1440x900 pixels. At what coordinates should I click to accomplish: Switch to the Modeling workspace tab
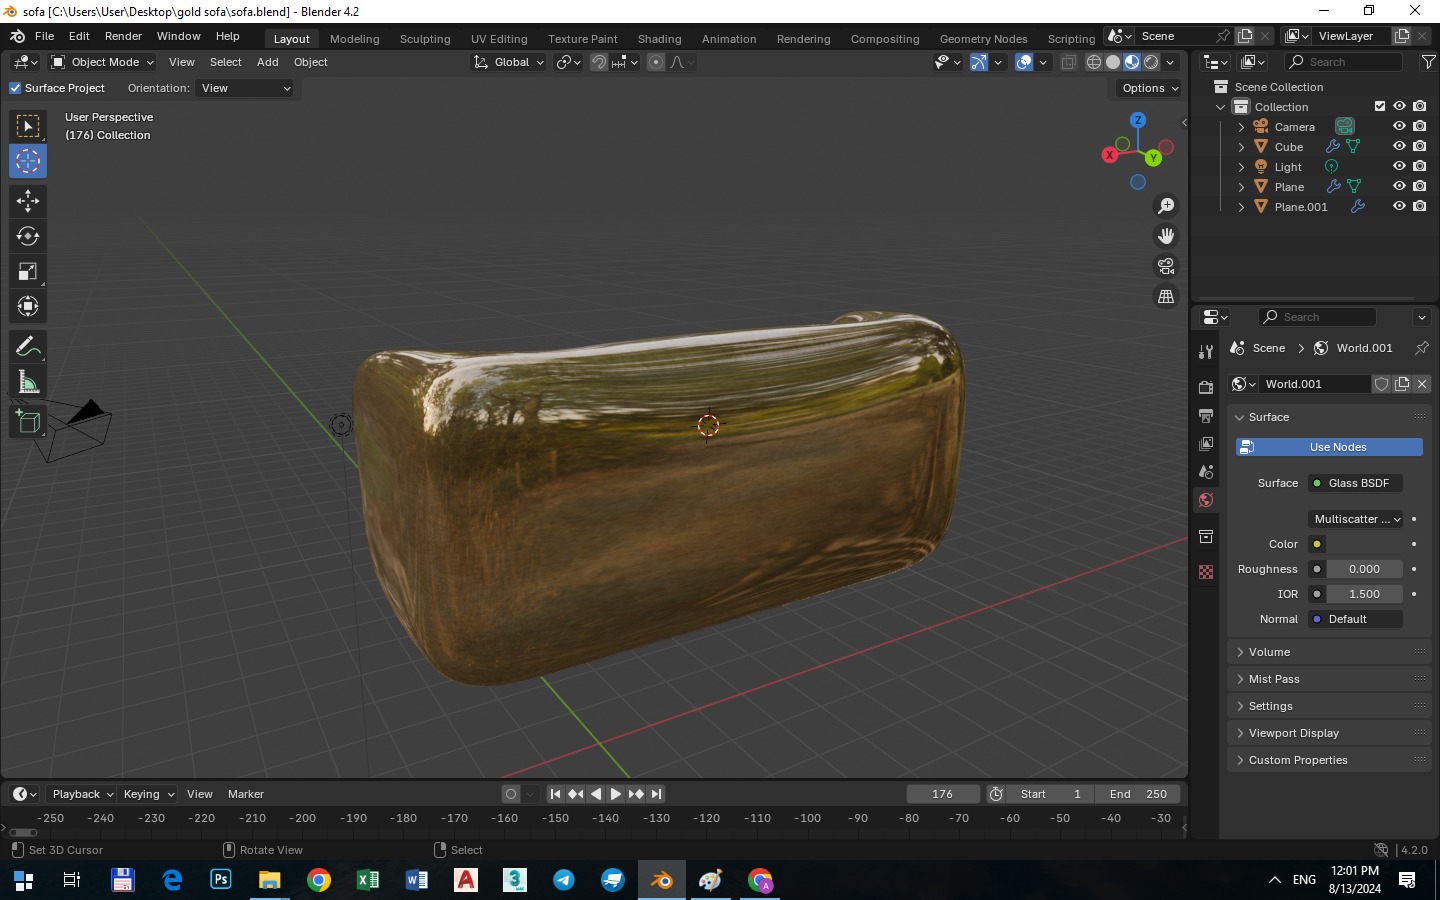click(355, 39)
